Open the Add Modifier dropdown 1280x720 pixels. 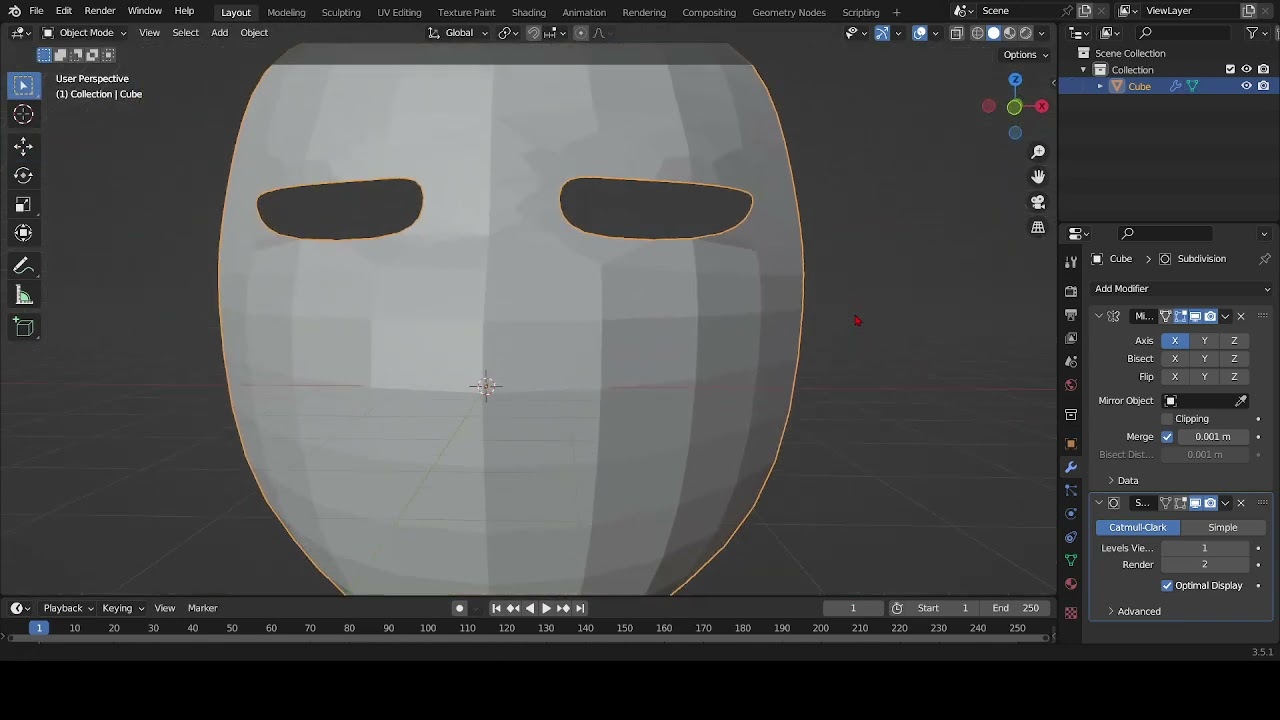(1183, 289)
